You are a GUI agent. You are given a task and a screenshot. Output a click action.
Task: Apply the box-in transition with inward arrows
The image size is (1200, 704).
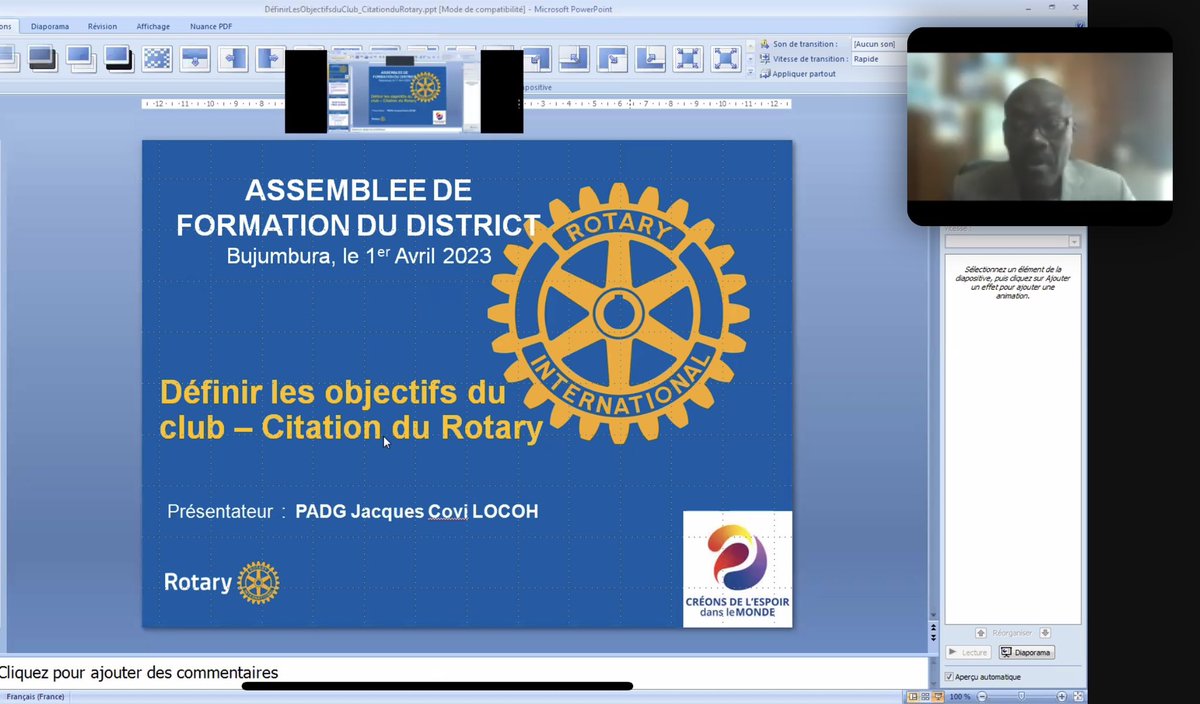click(x=687, y=59)
